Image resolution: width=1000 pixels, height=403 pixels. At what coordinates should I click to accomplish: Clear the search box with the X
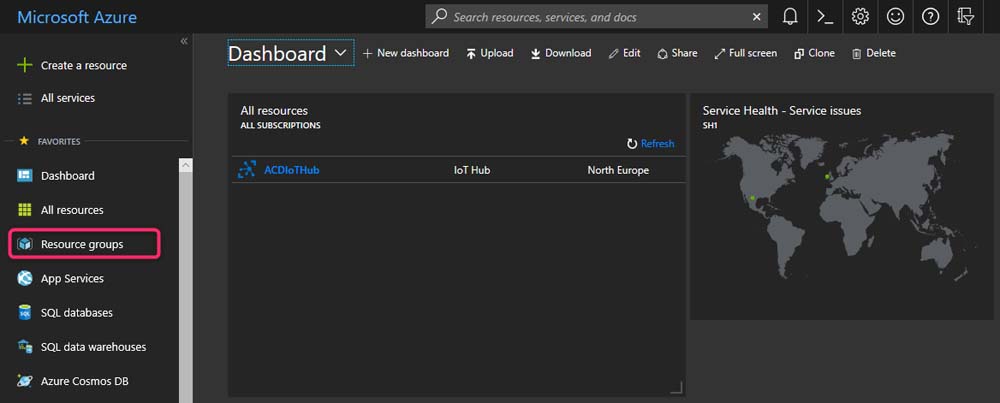tap(756, 17)
